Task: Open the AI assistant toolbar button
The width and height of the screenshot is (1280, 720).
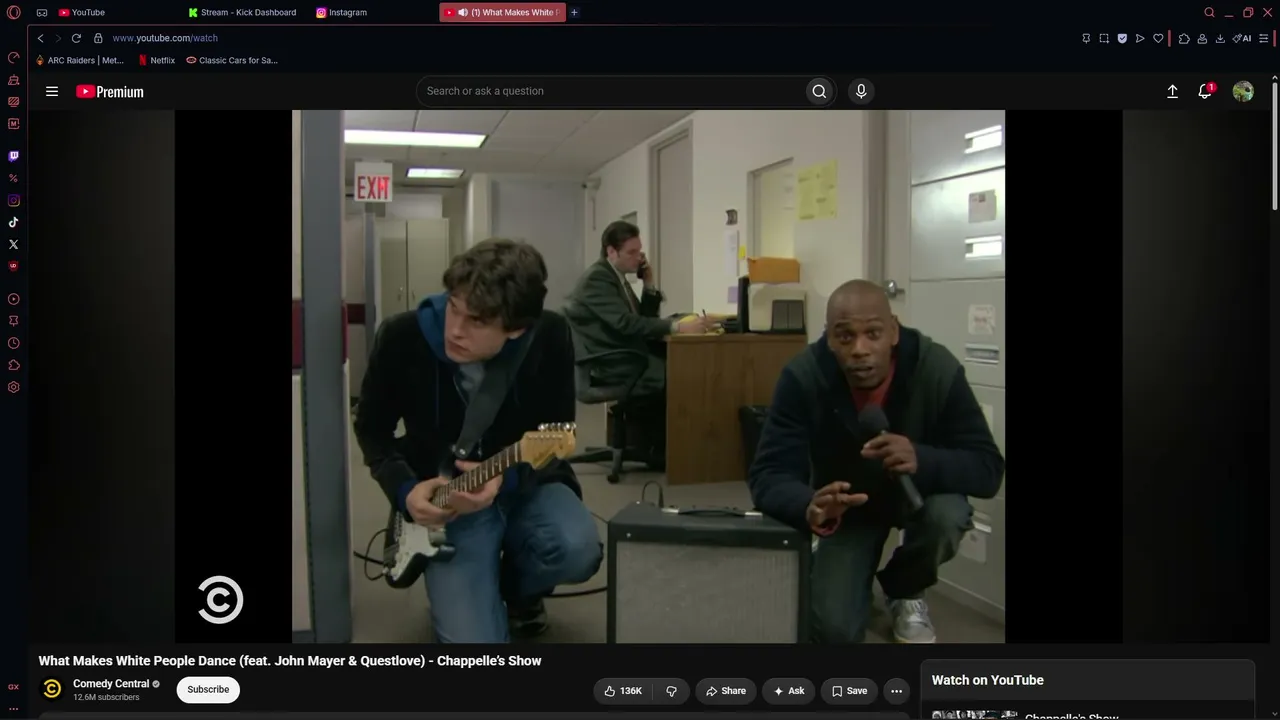Action: (1242, 38)
